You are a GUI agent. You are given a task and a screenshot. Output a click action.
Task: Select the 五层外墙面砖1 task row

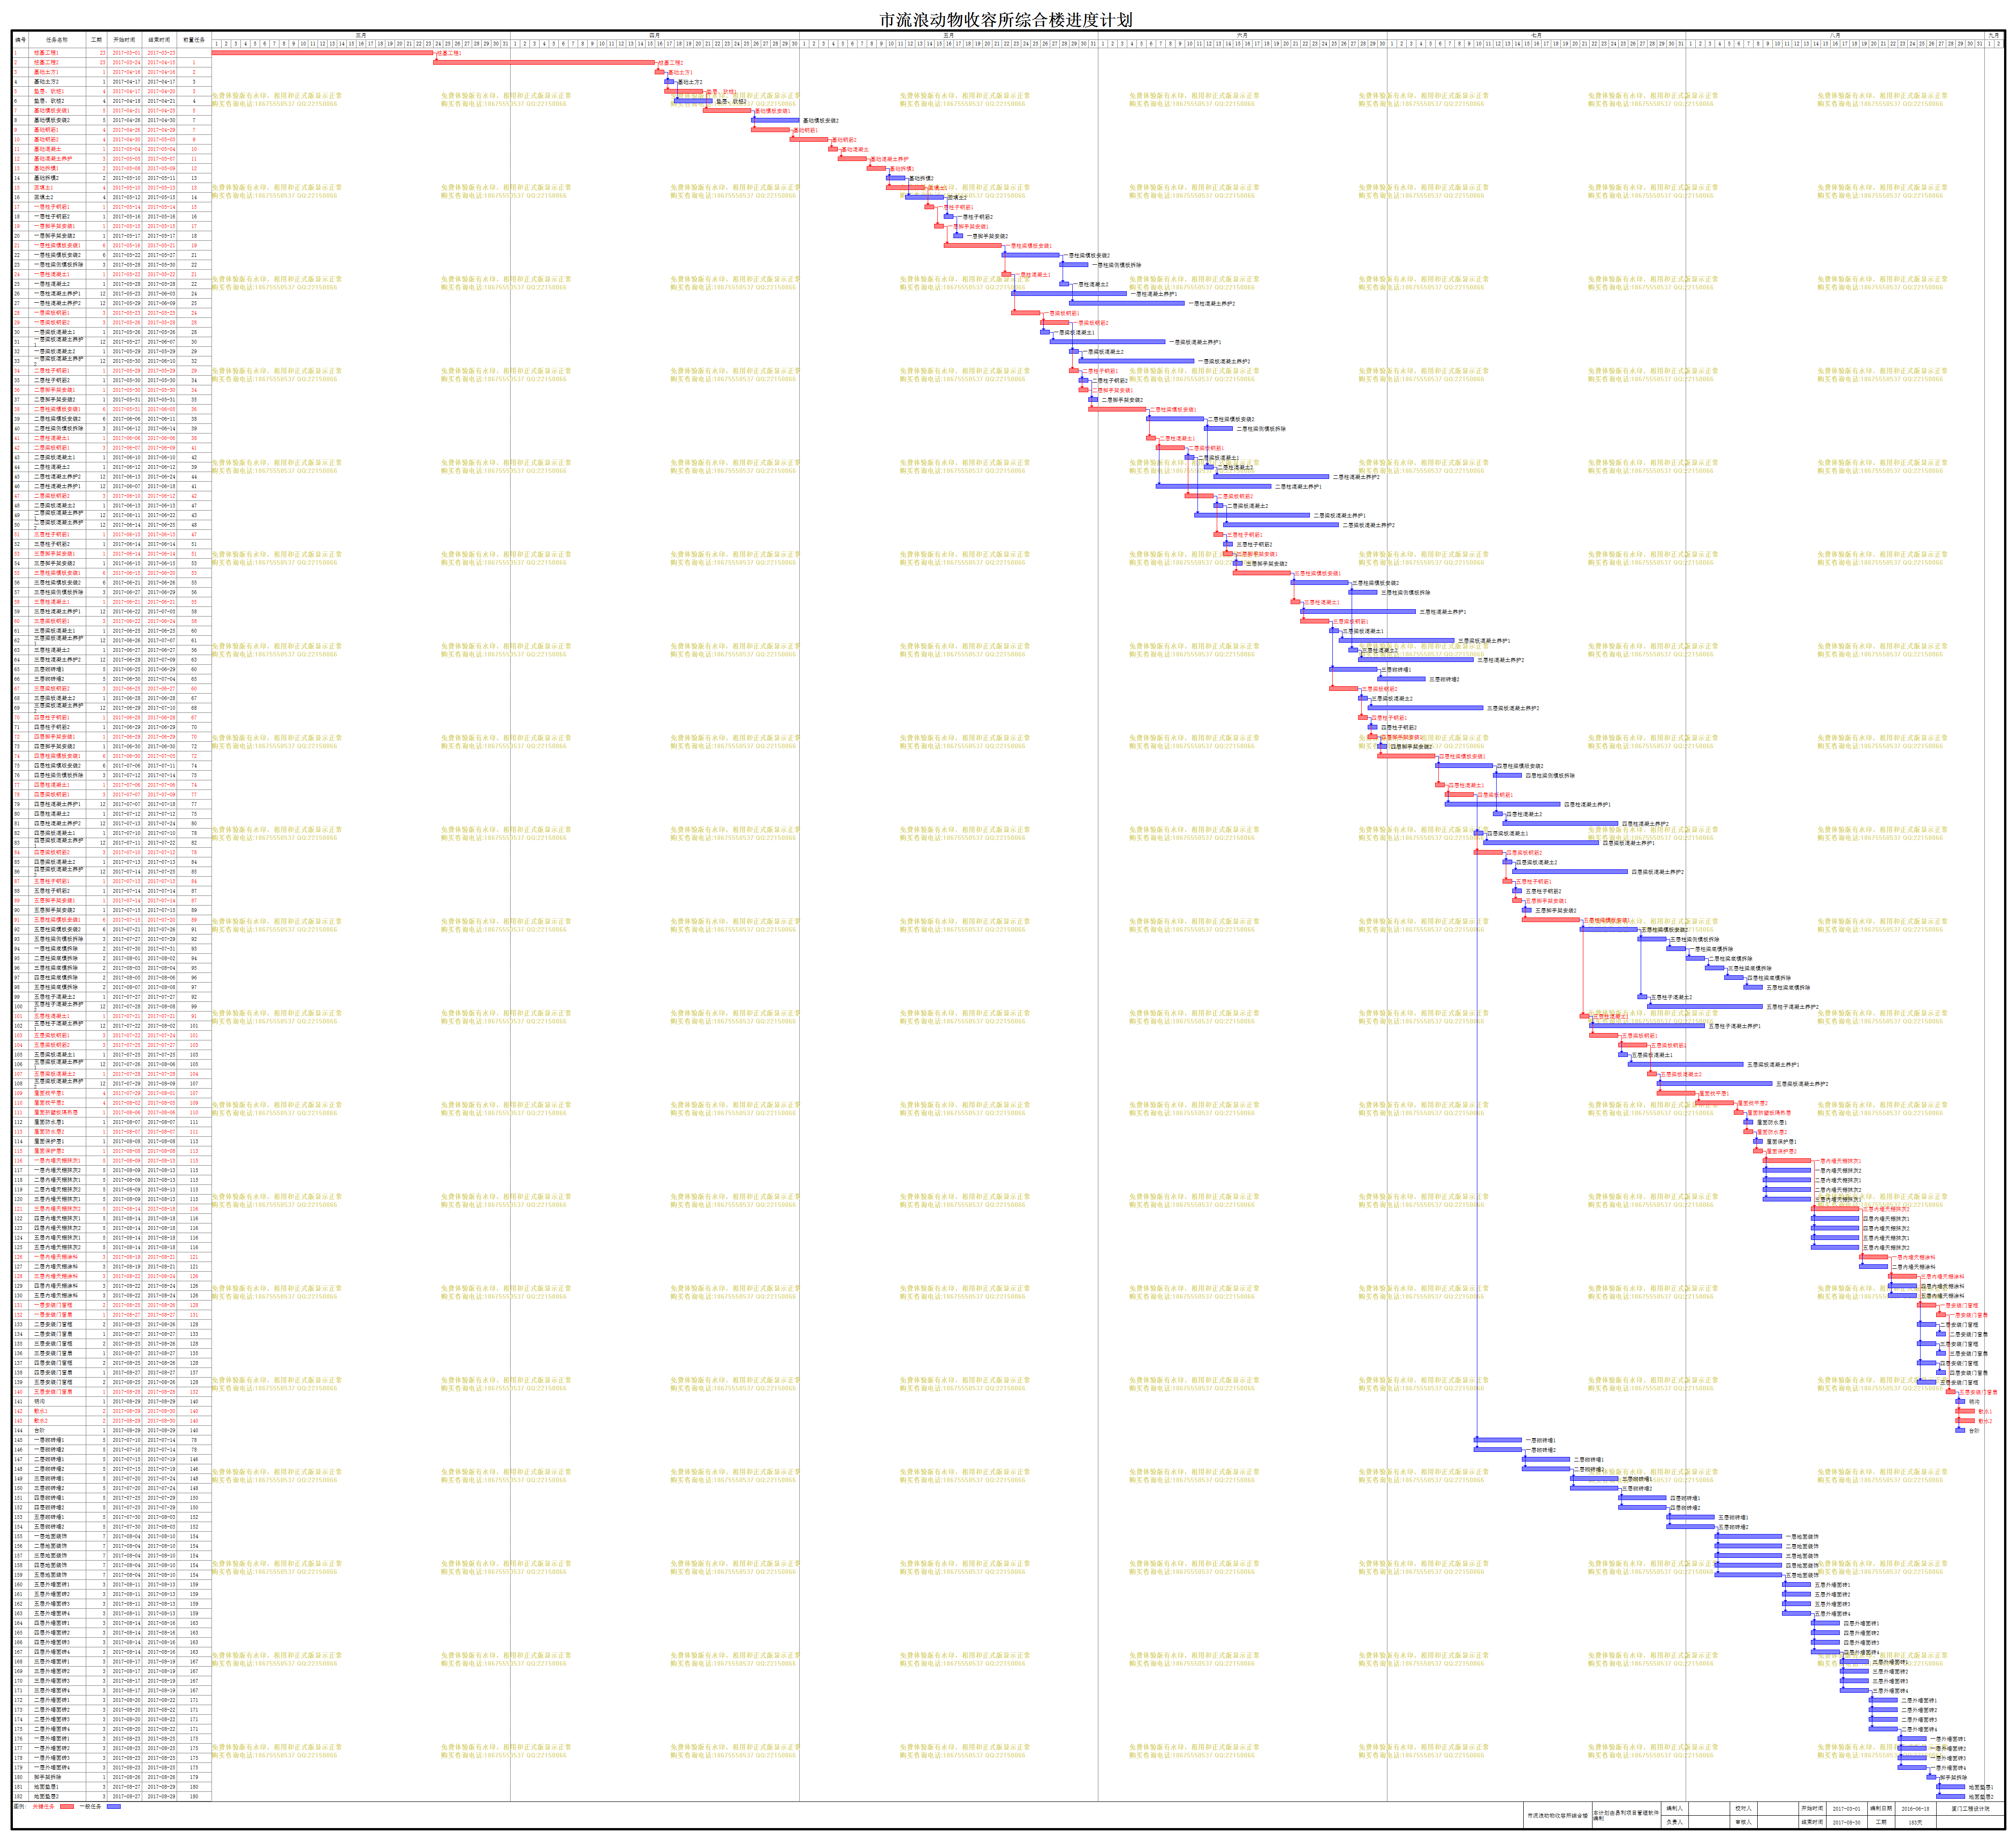pyautogui.click(x=111, y=1584)
